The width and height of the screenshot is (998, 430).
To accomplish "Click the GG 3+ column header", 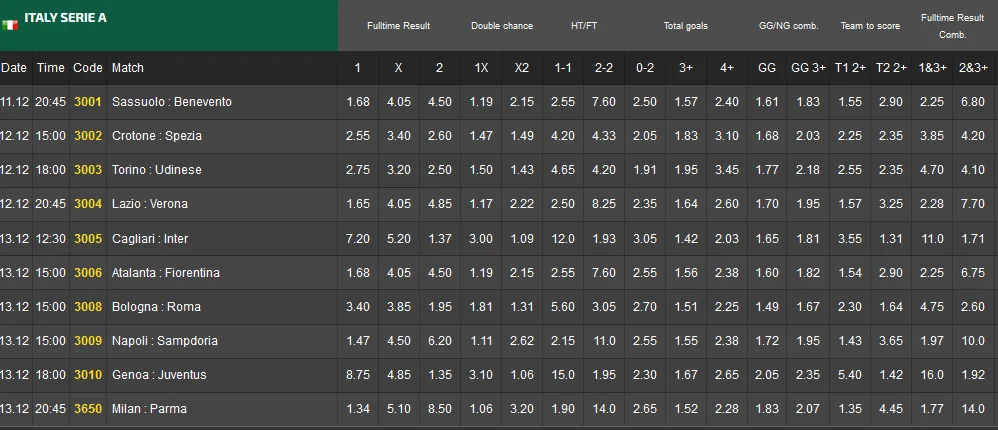I will (808, 68).
